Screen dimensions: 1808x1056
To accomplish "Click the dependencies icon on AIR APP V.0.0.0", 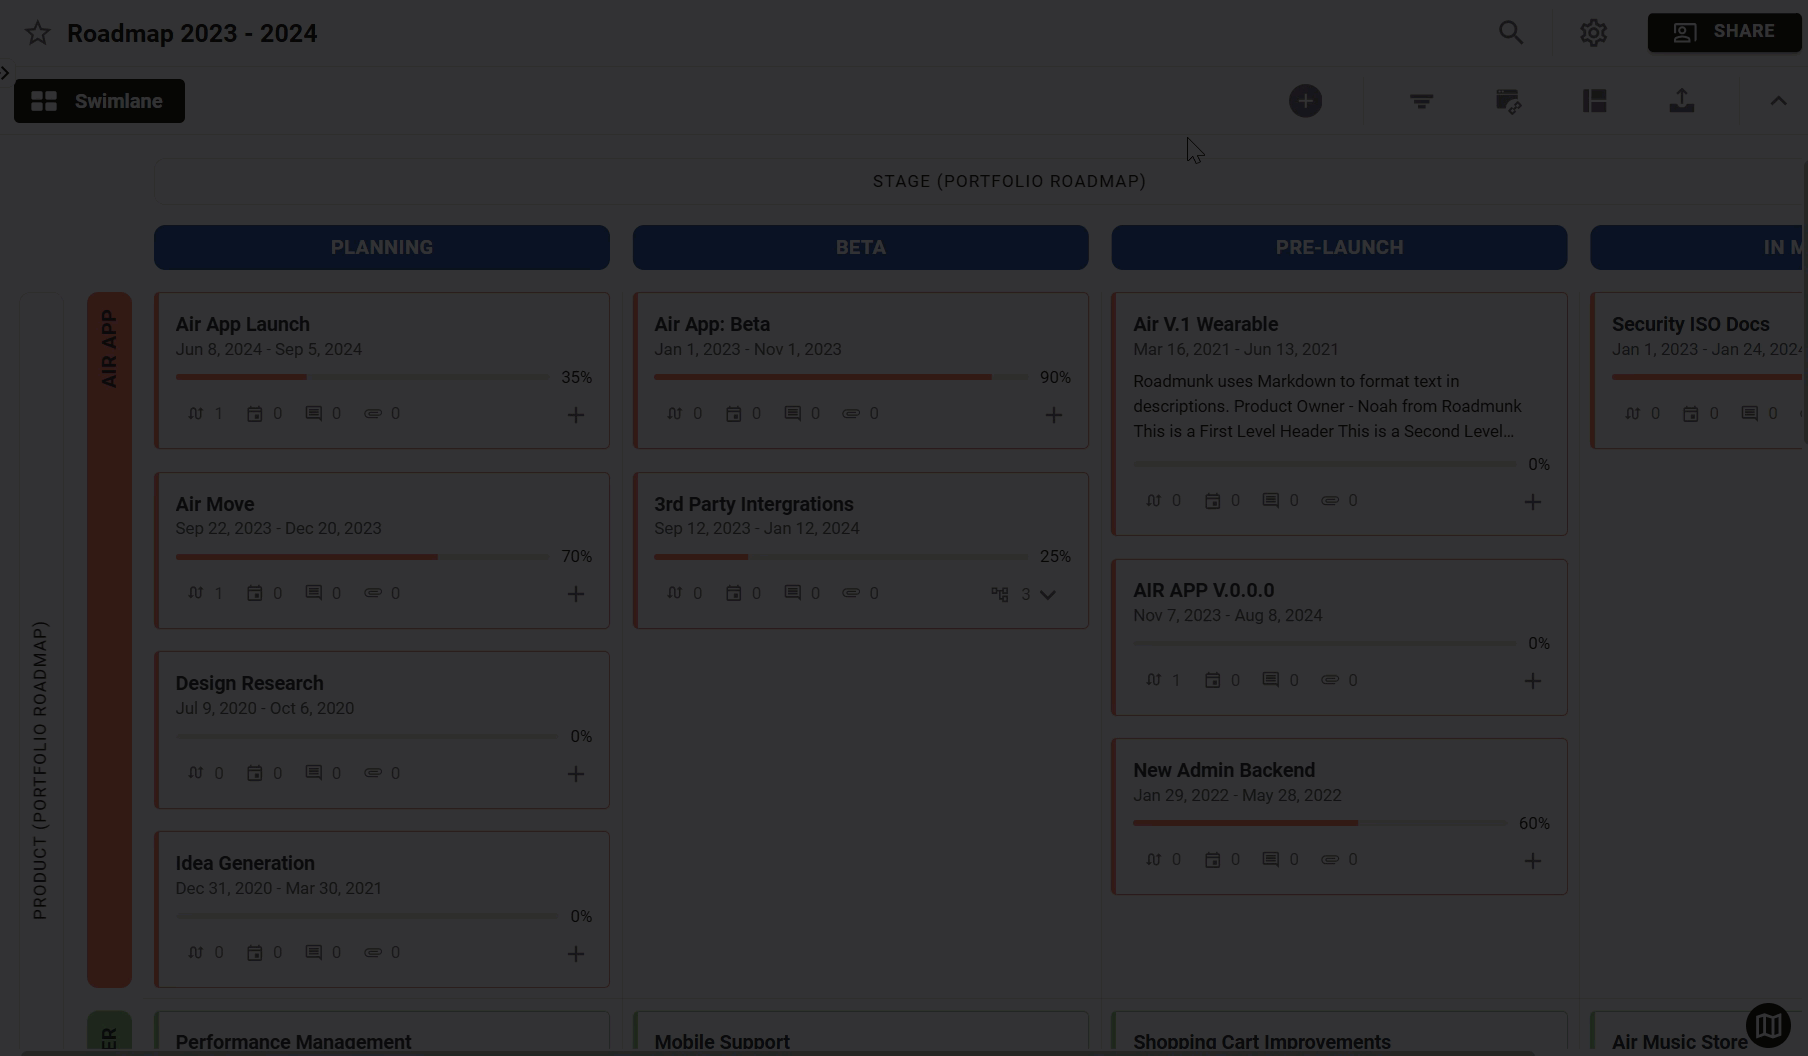I will click(1155, 680).
